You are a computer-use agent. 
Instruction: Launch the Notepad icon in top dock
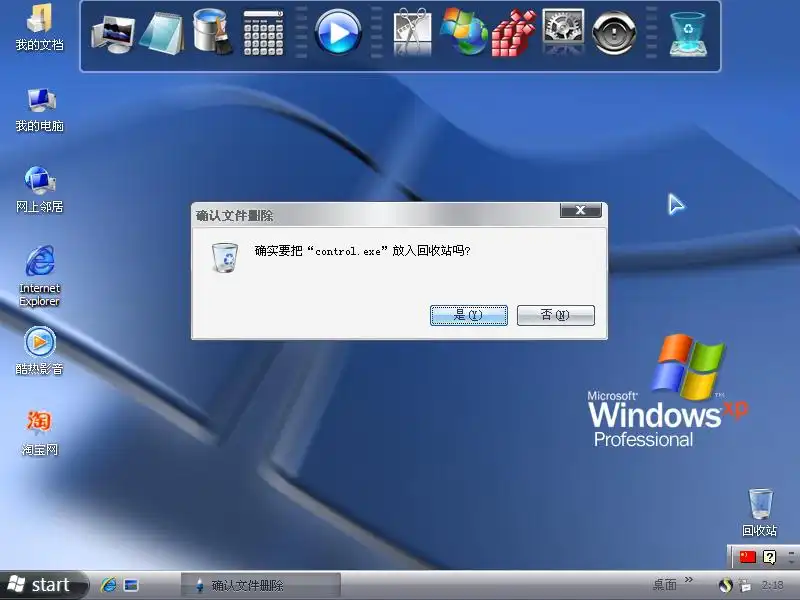pyautogui.click(x=162, y=34)
